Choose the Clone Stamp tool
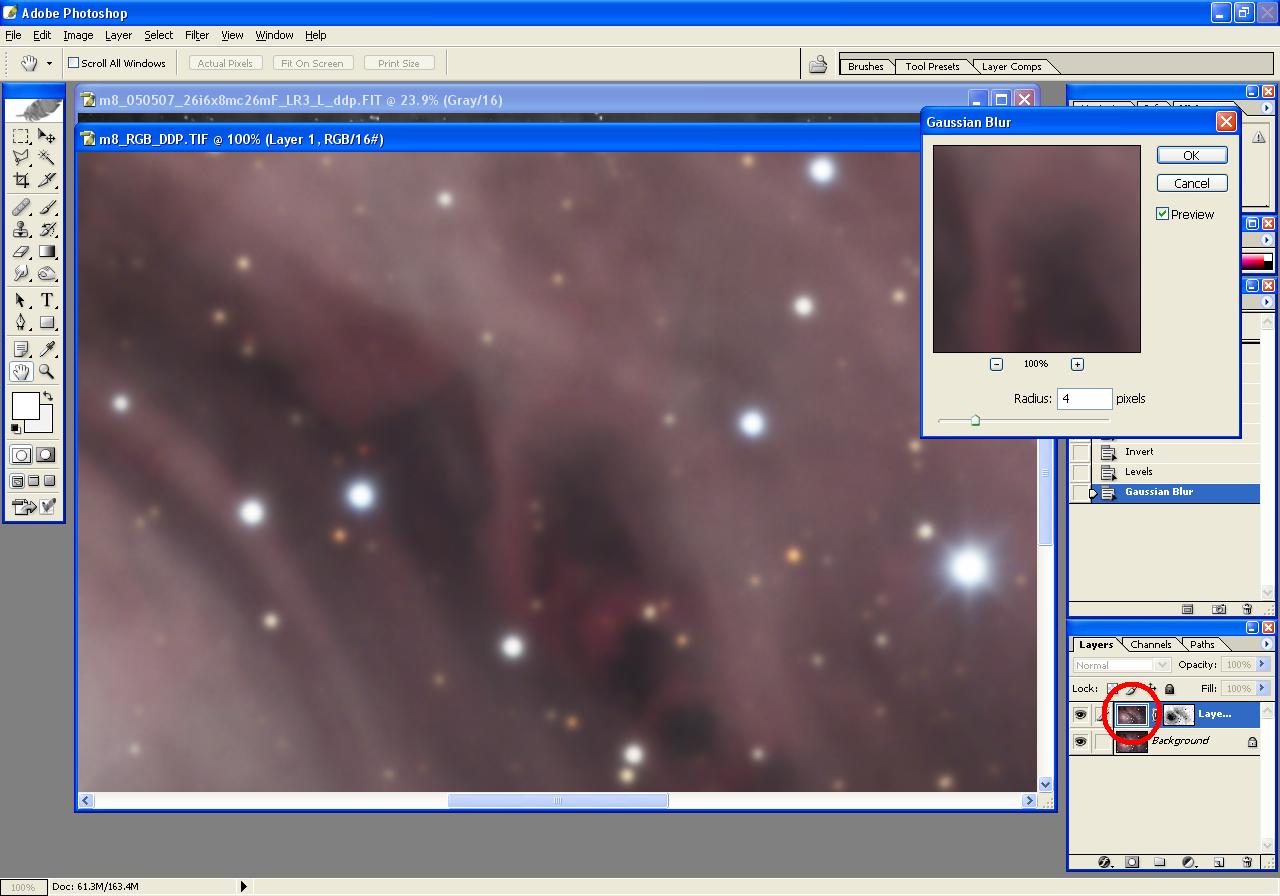Viewport: 1280px width, 896px height. tap(21, 229)
